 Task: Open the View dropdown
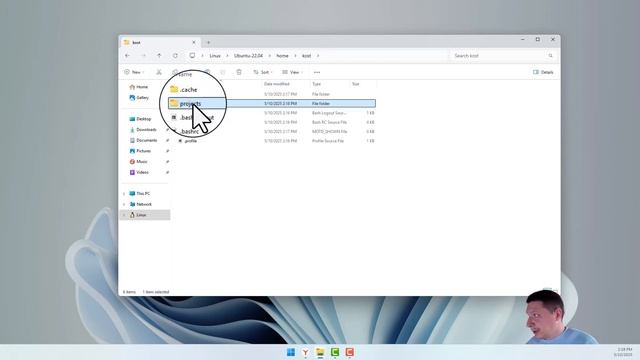pos(293,72)
